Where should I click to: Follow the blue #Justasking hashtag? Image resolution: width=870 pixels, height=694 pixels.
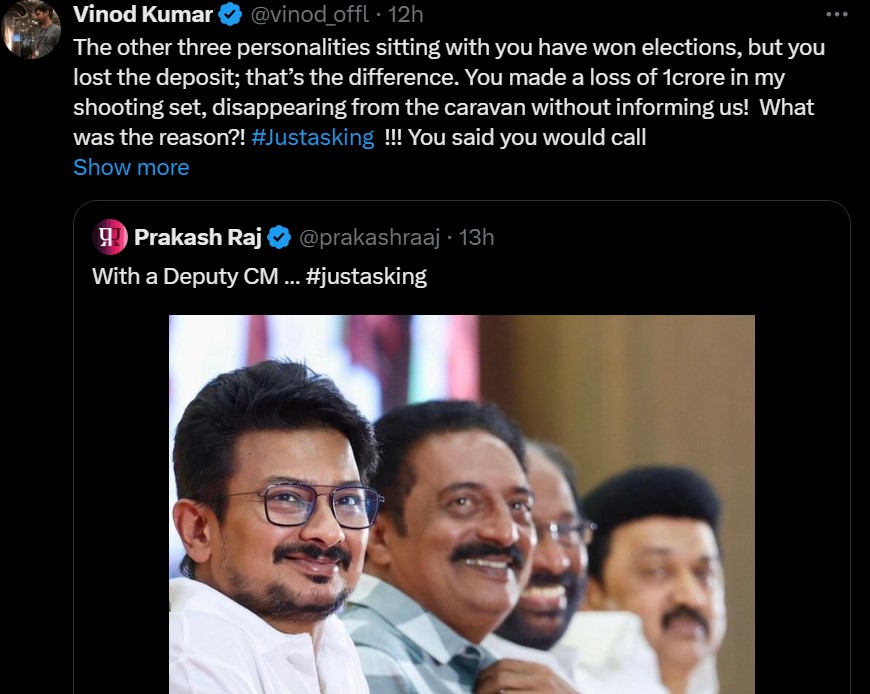313,137
